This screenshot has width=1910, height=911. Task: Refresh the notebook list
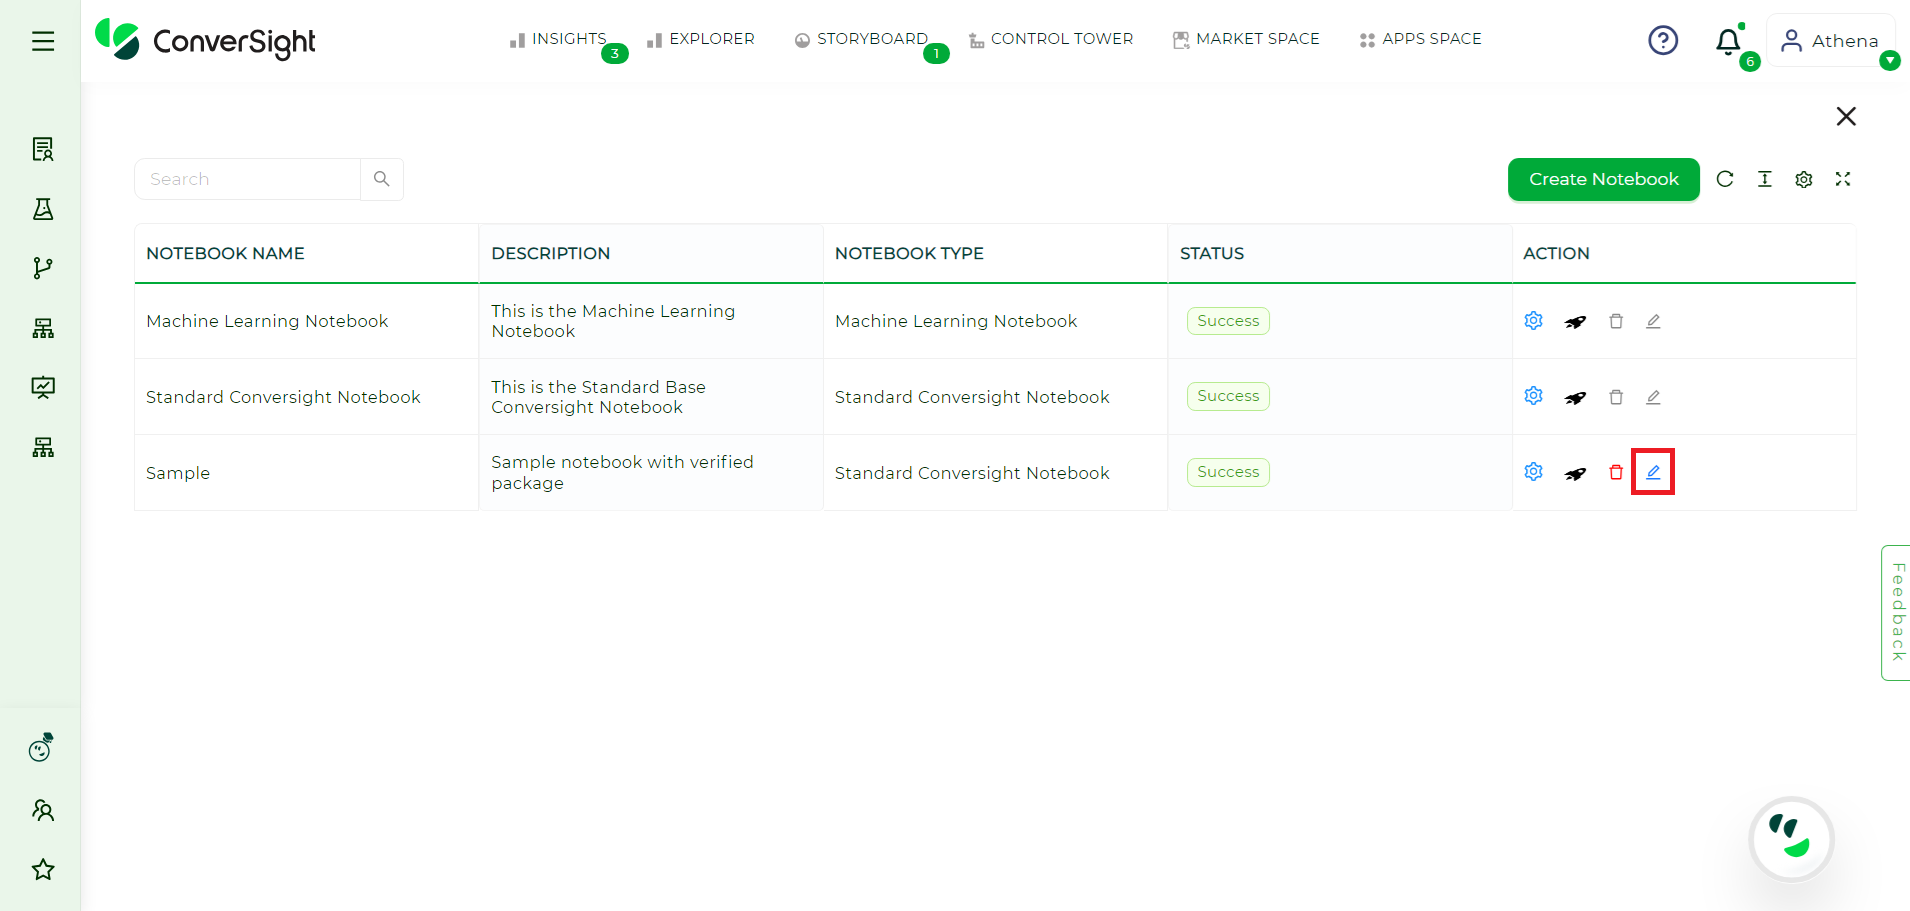pos(1725,179)
